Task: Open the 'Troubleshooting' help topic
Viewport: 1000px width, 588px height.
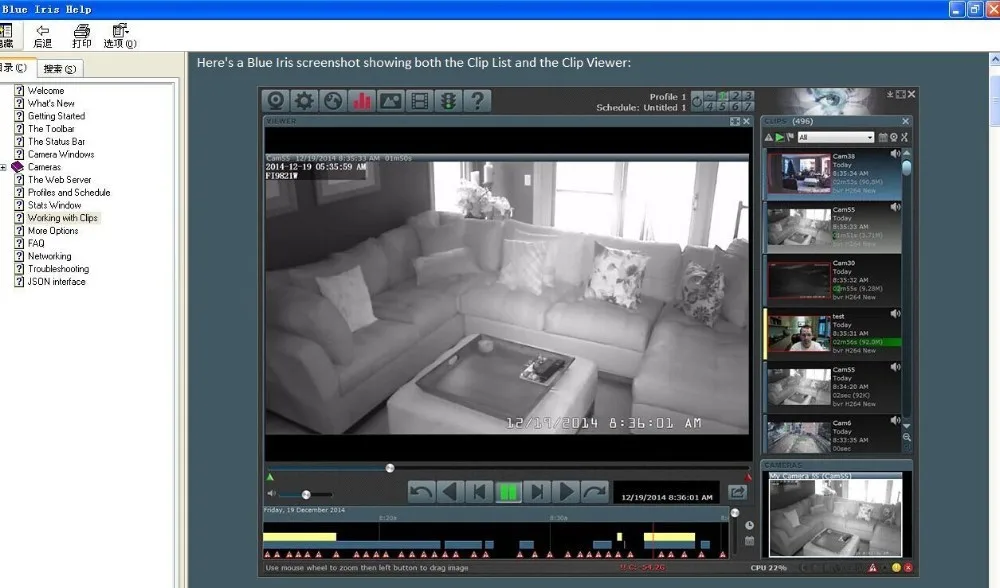Action: (58, 269)
